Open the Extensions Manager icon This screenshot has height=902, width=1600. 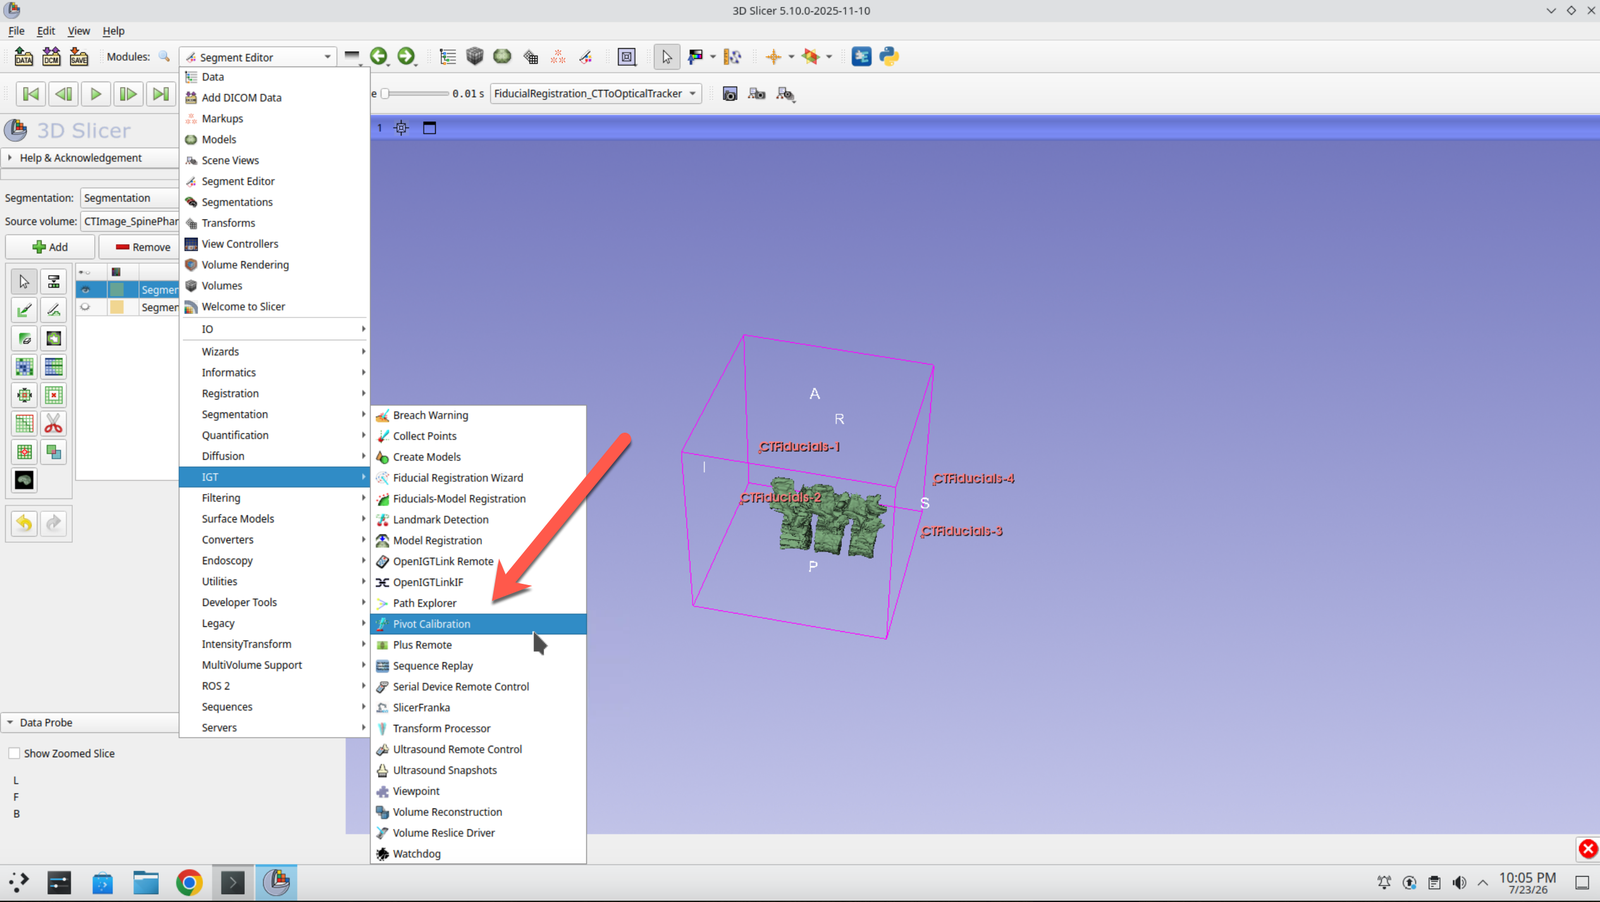click(861, 57)
